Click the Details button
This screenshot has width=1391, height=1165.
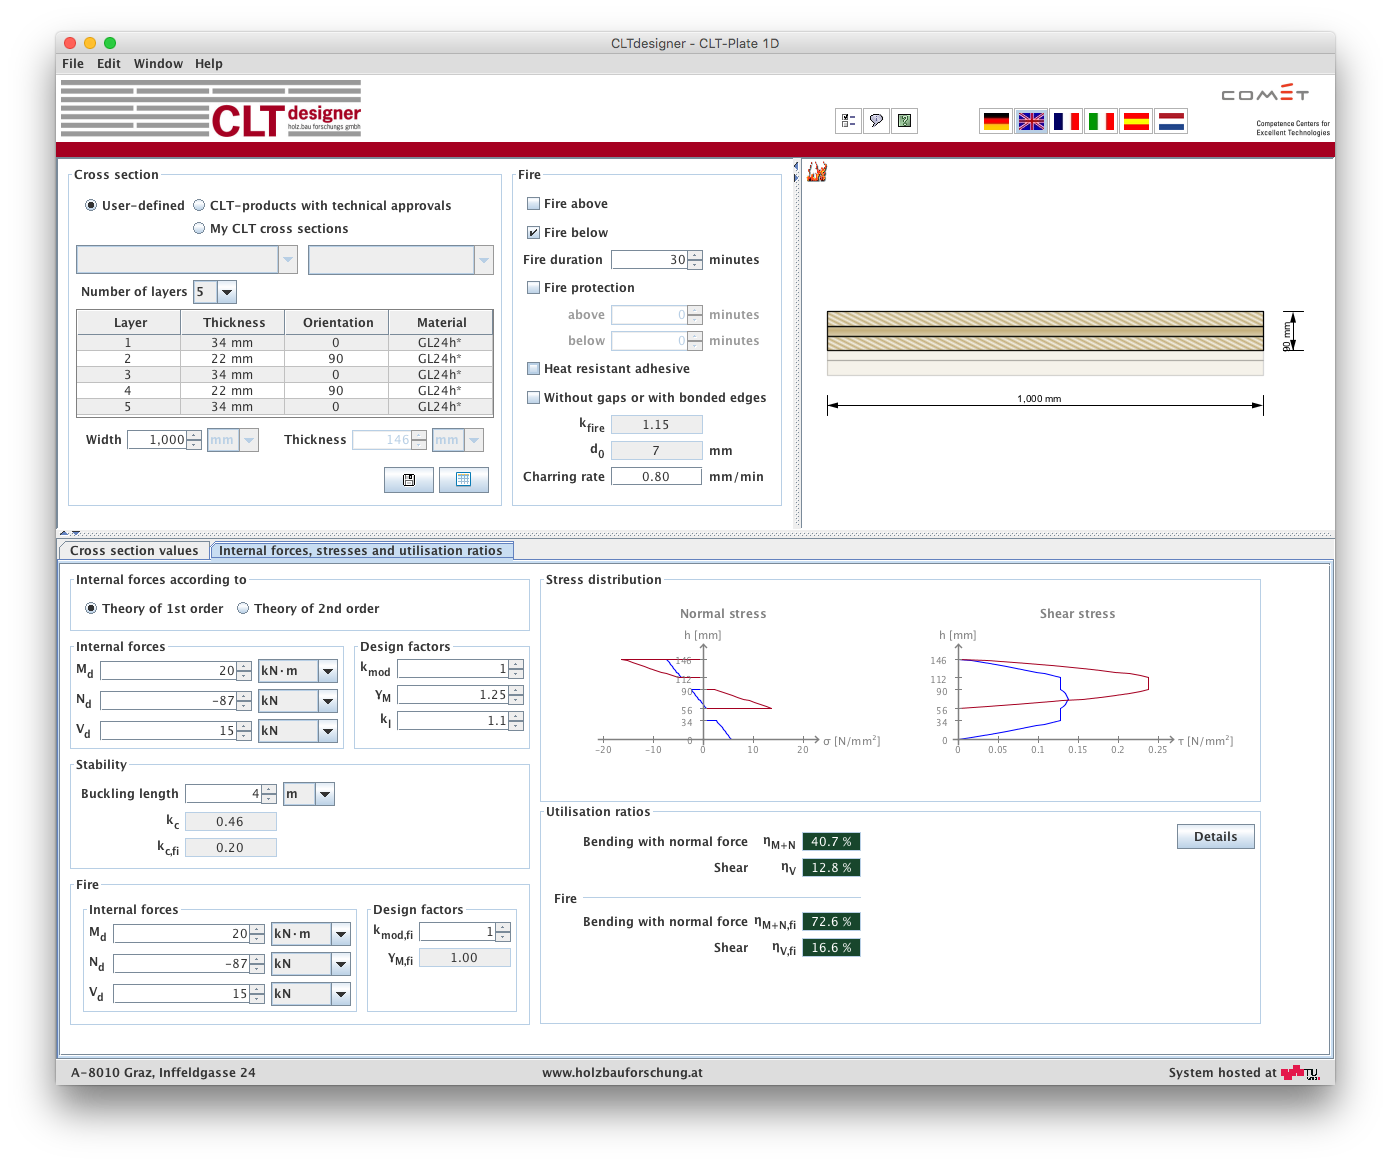1215,837
